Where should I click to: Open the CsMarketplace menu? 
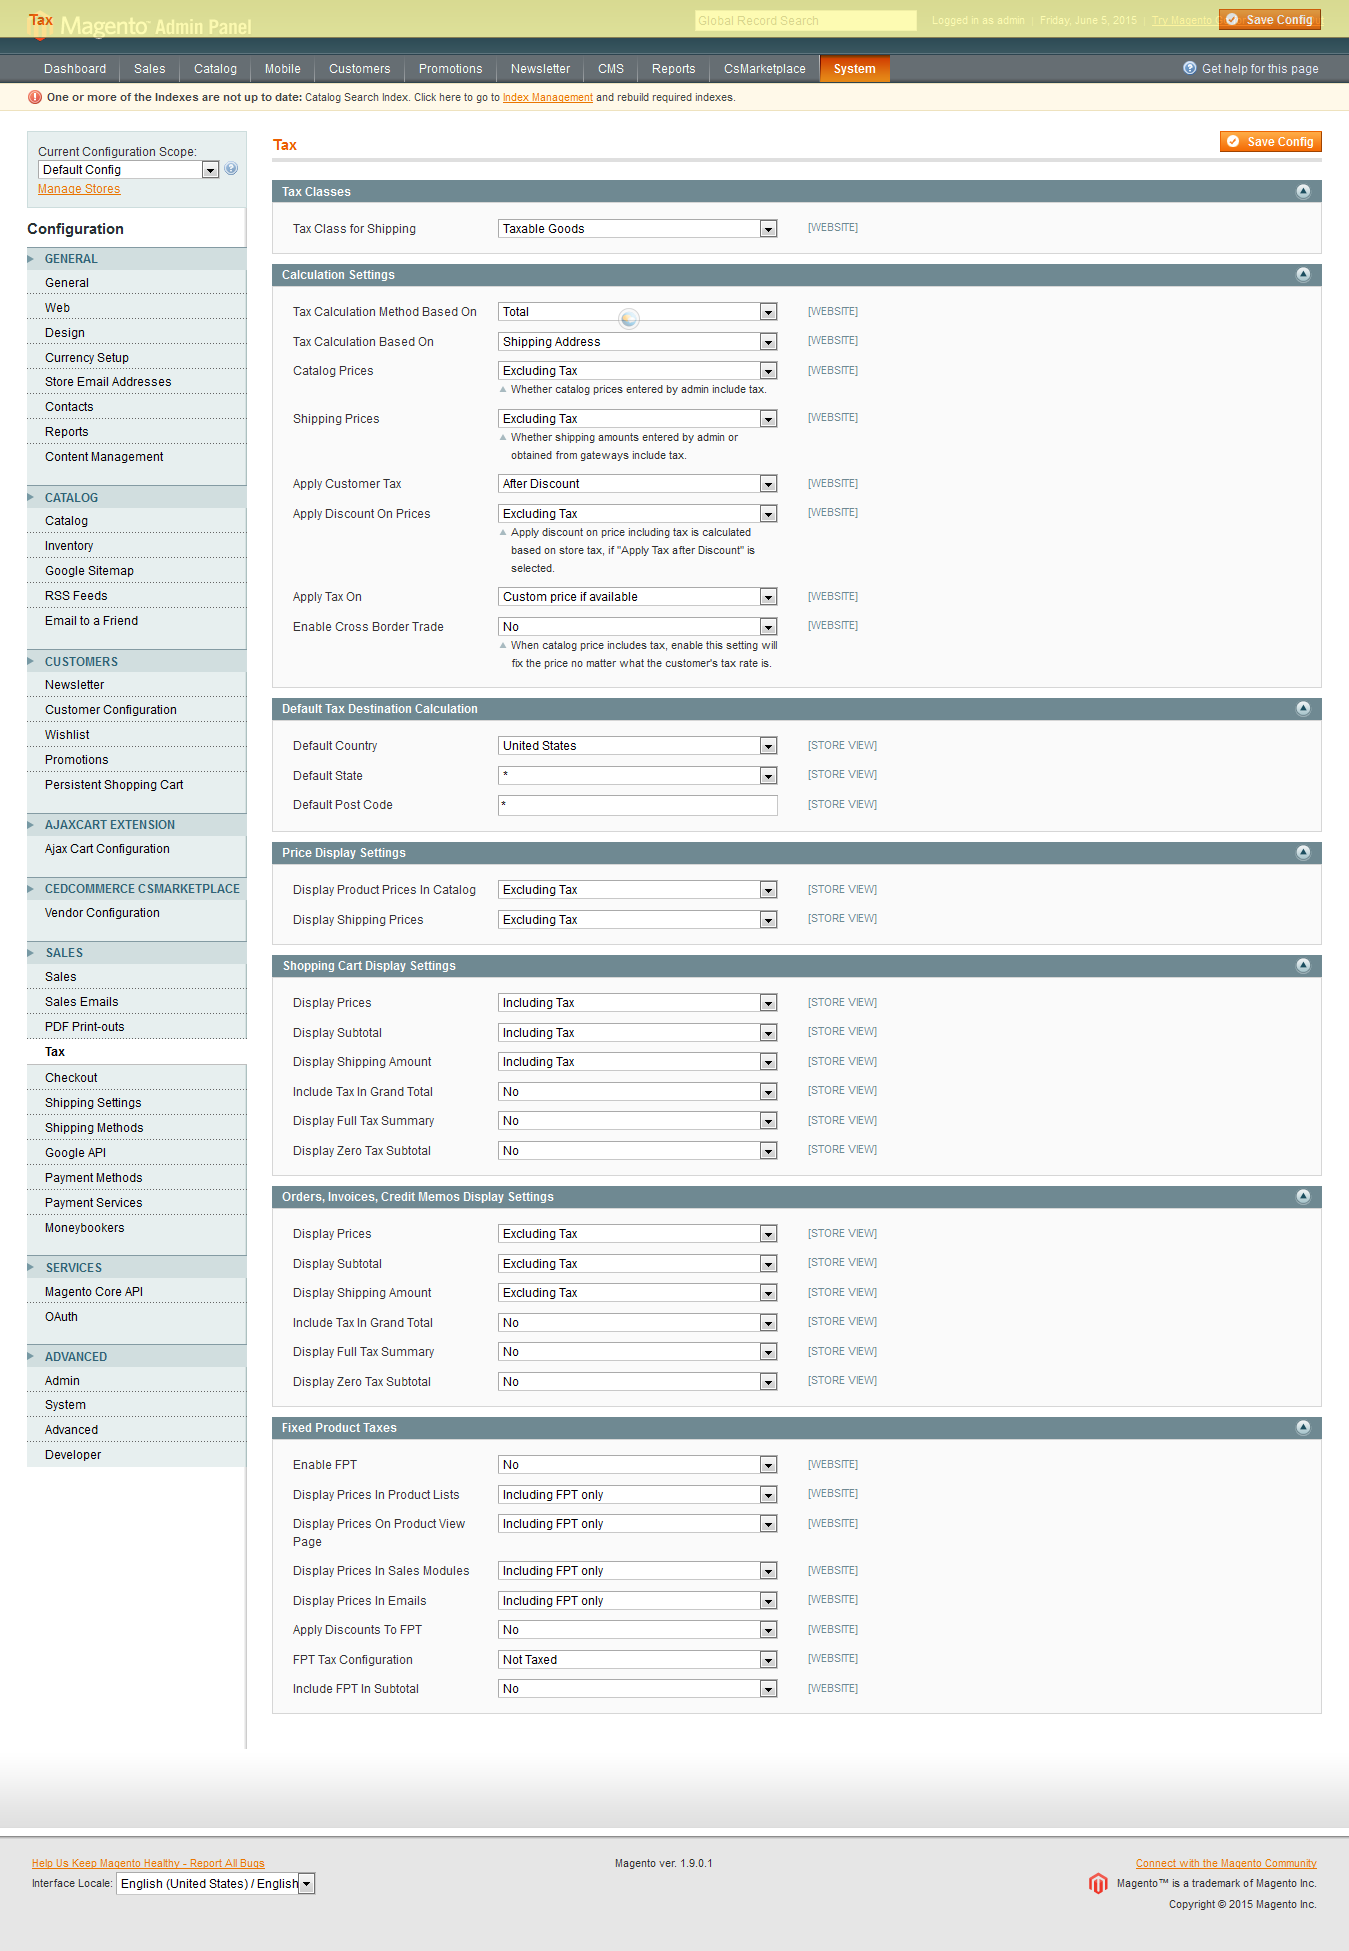click(x=765, y=69)
